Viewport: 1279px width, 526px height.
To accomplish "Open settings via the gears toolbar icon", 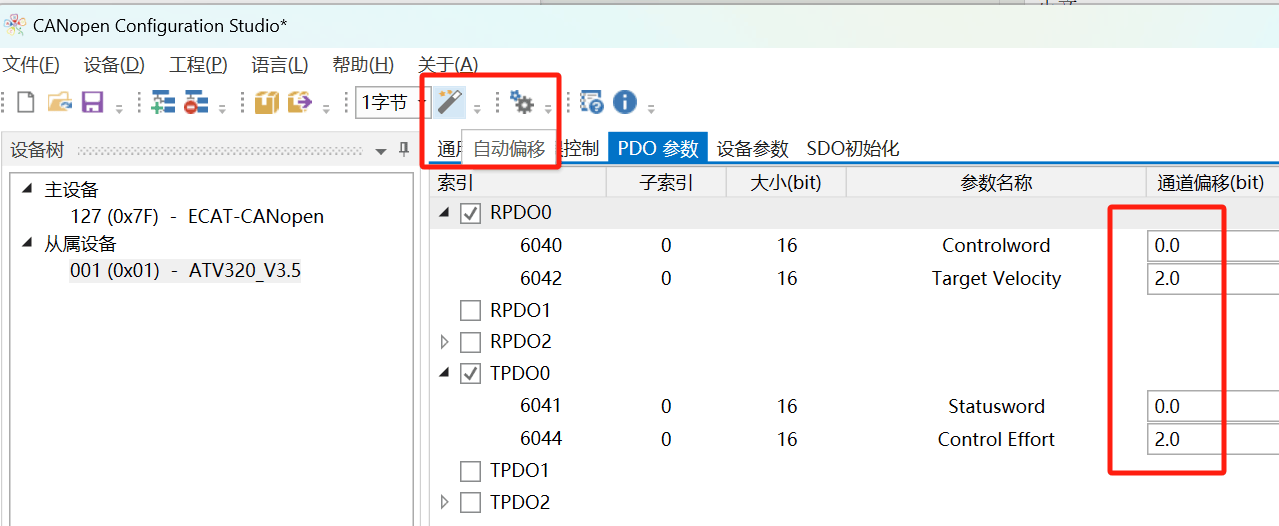I will (522, 102).
